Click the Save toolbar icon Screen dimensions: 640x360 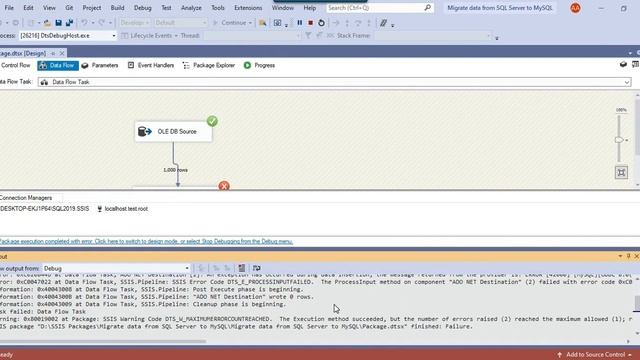(x=58, y=23)
